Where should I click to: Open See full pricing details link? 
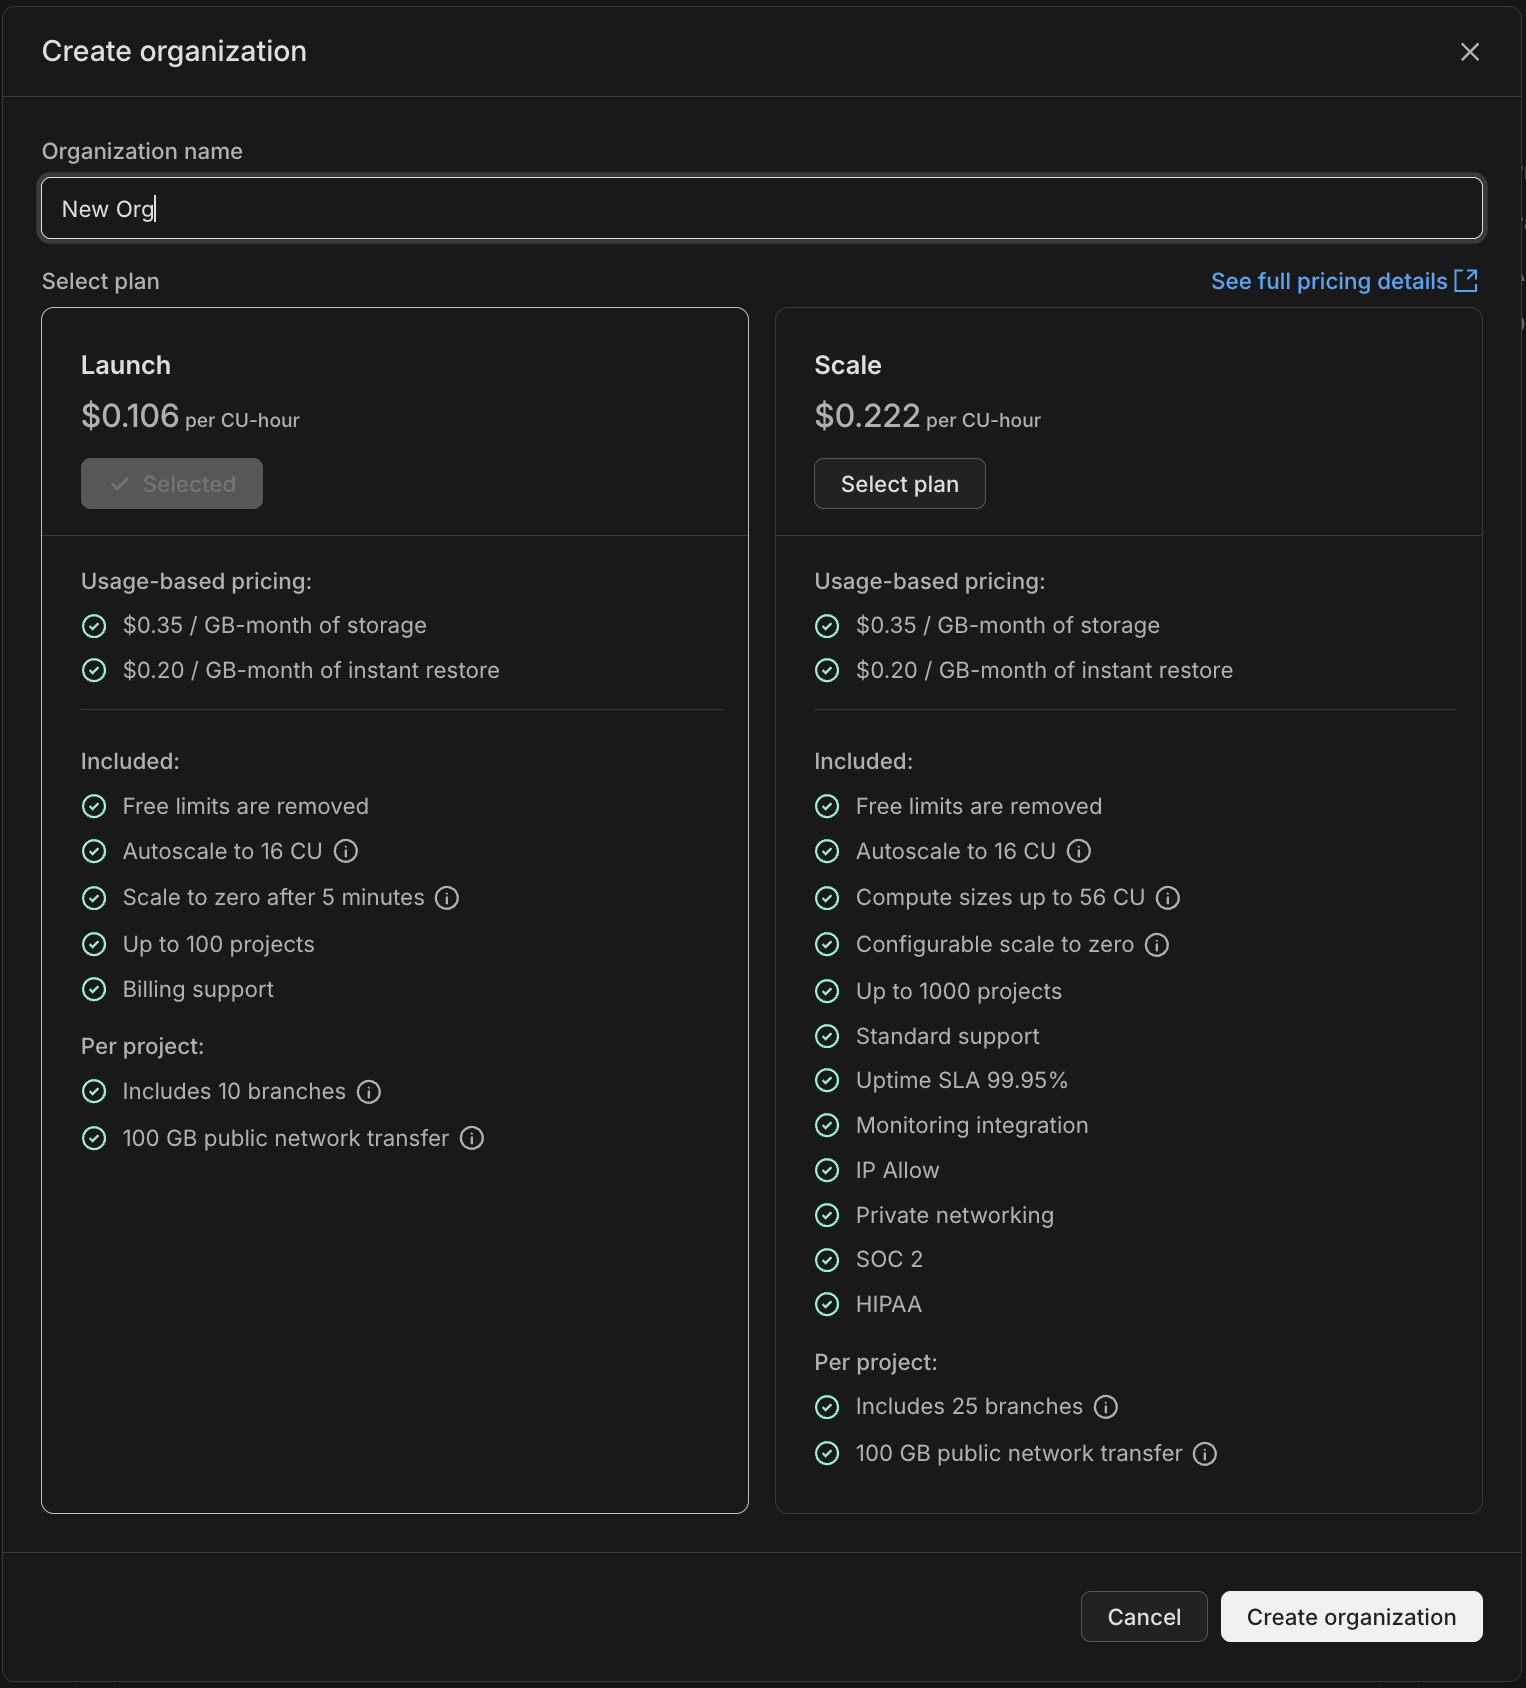click(x=1328, y=281)
